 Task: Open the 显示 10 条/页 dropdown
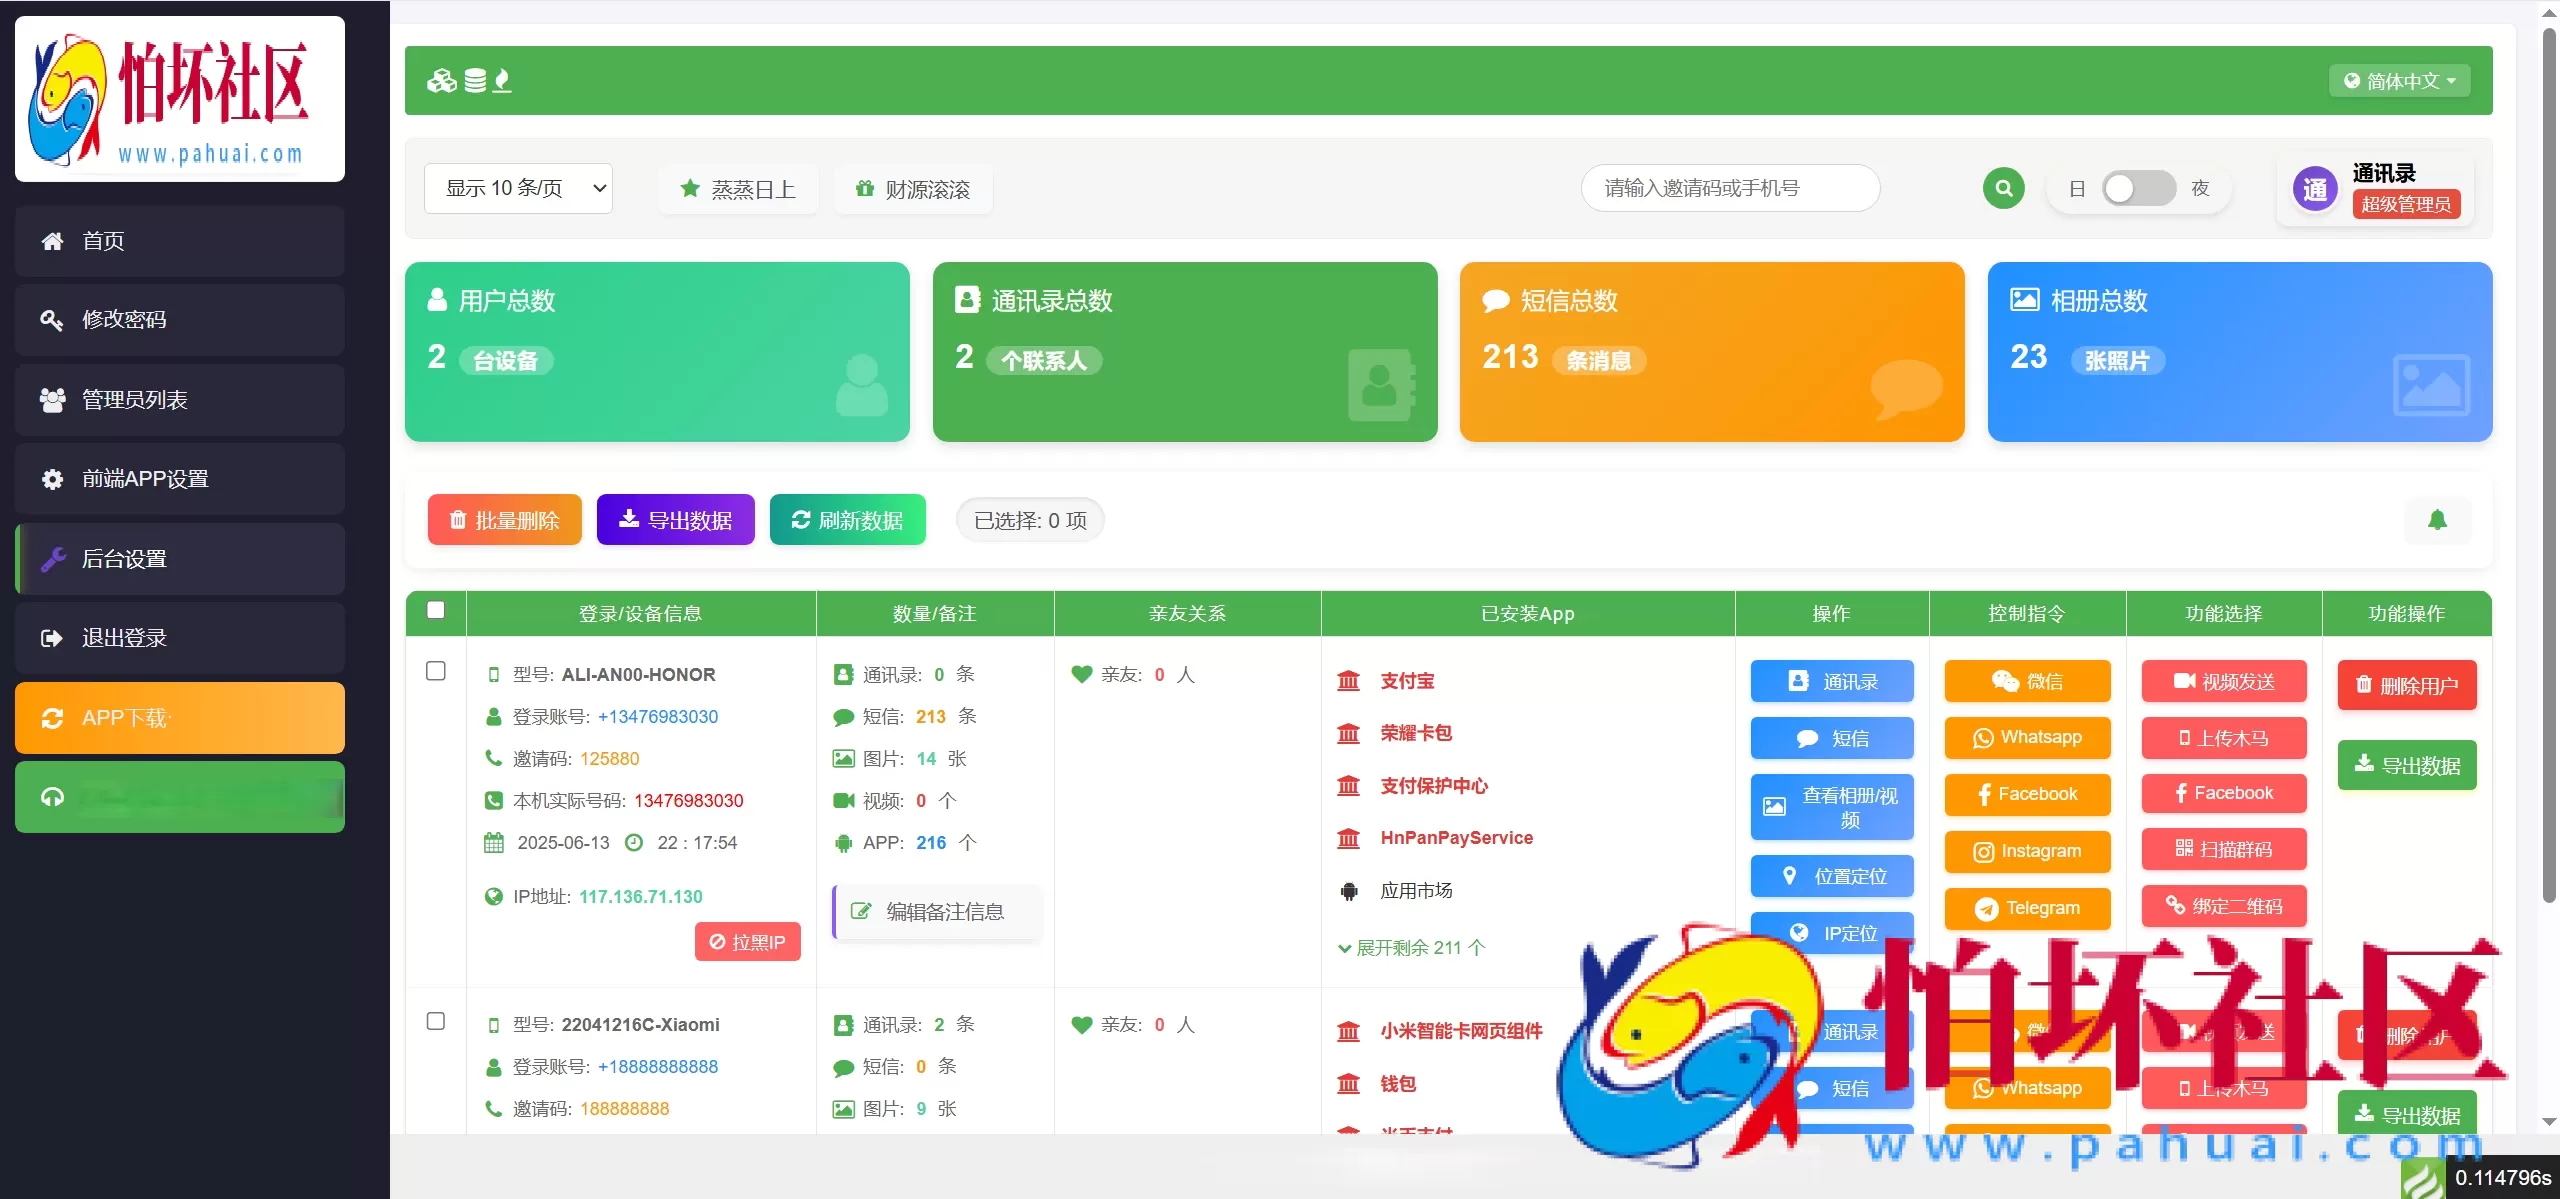pyautogui.click(x=519, y=188)
